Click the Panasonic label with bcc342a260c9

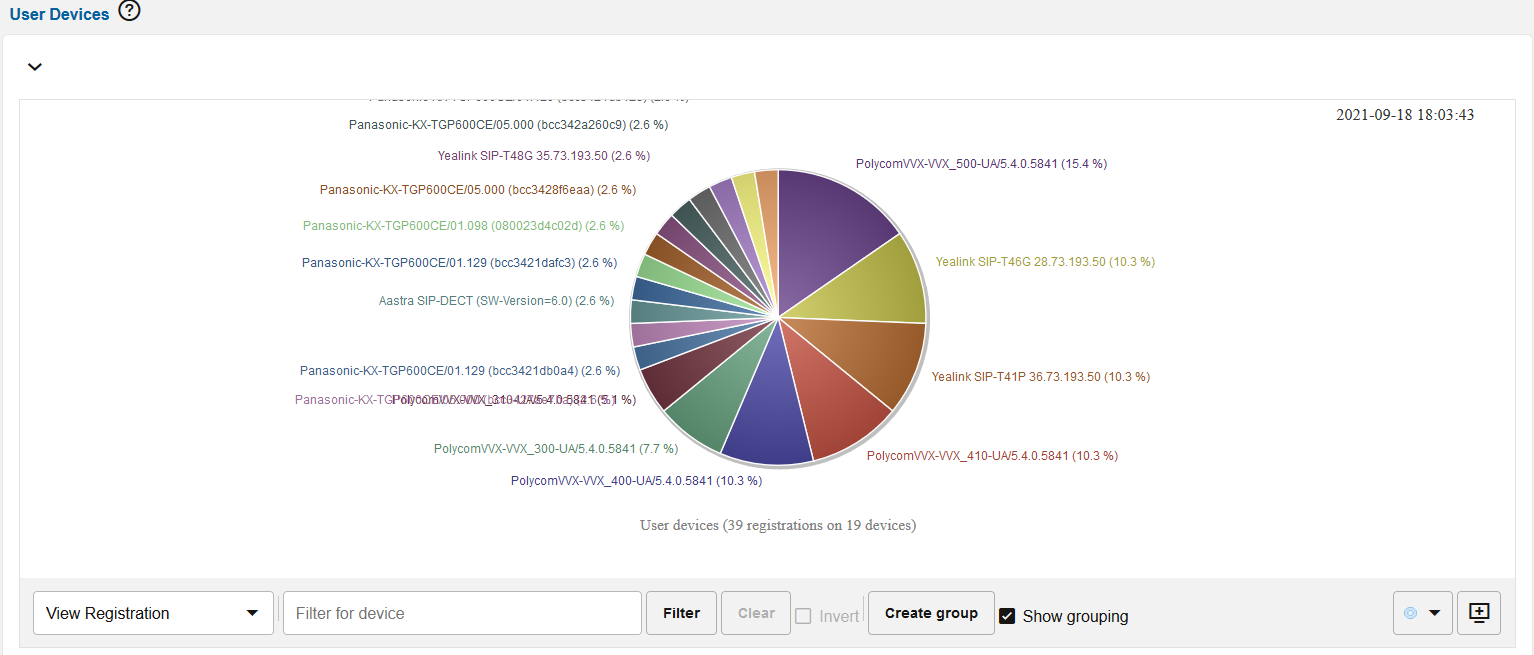508,125
